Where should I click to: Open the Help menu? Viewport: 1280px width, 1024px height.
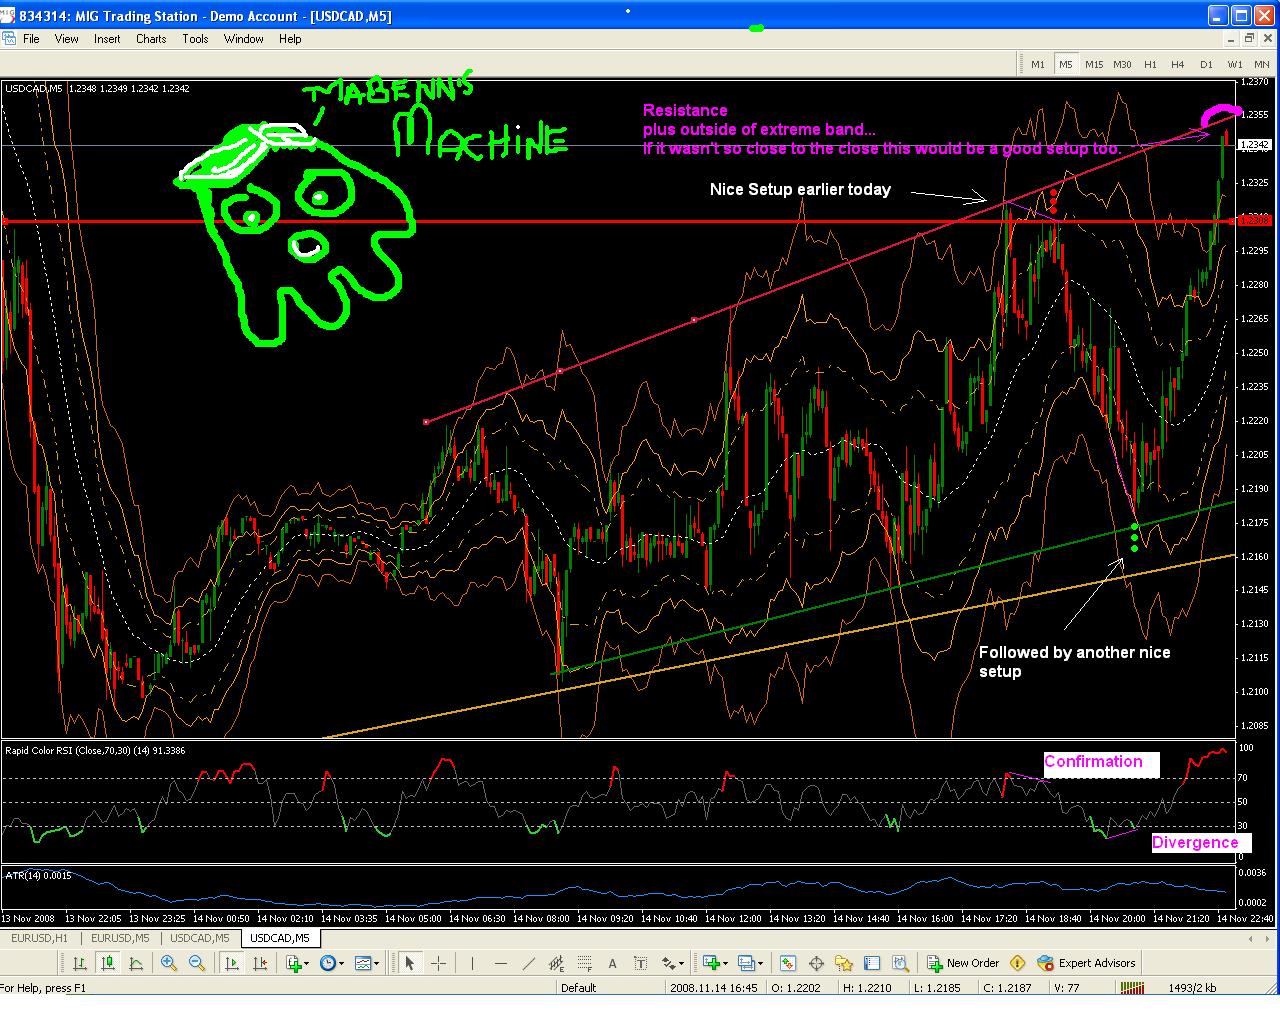[290, 39]
